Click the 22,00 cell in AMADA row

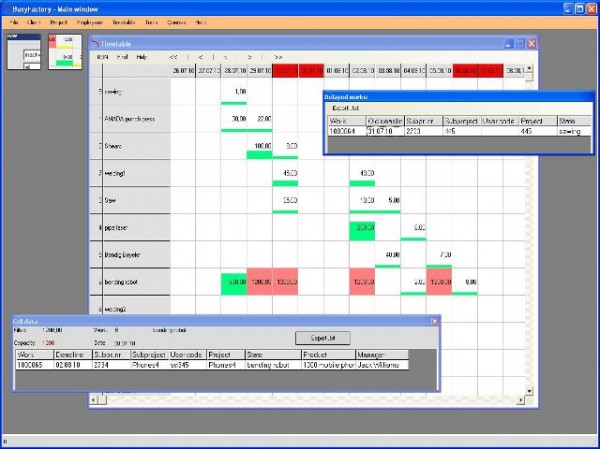click(260, 119)
